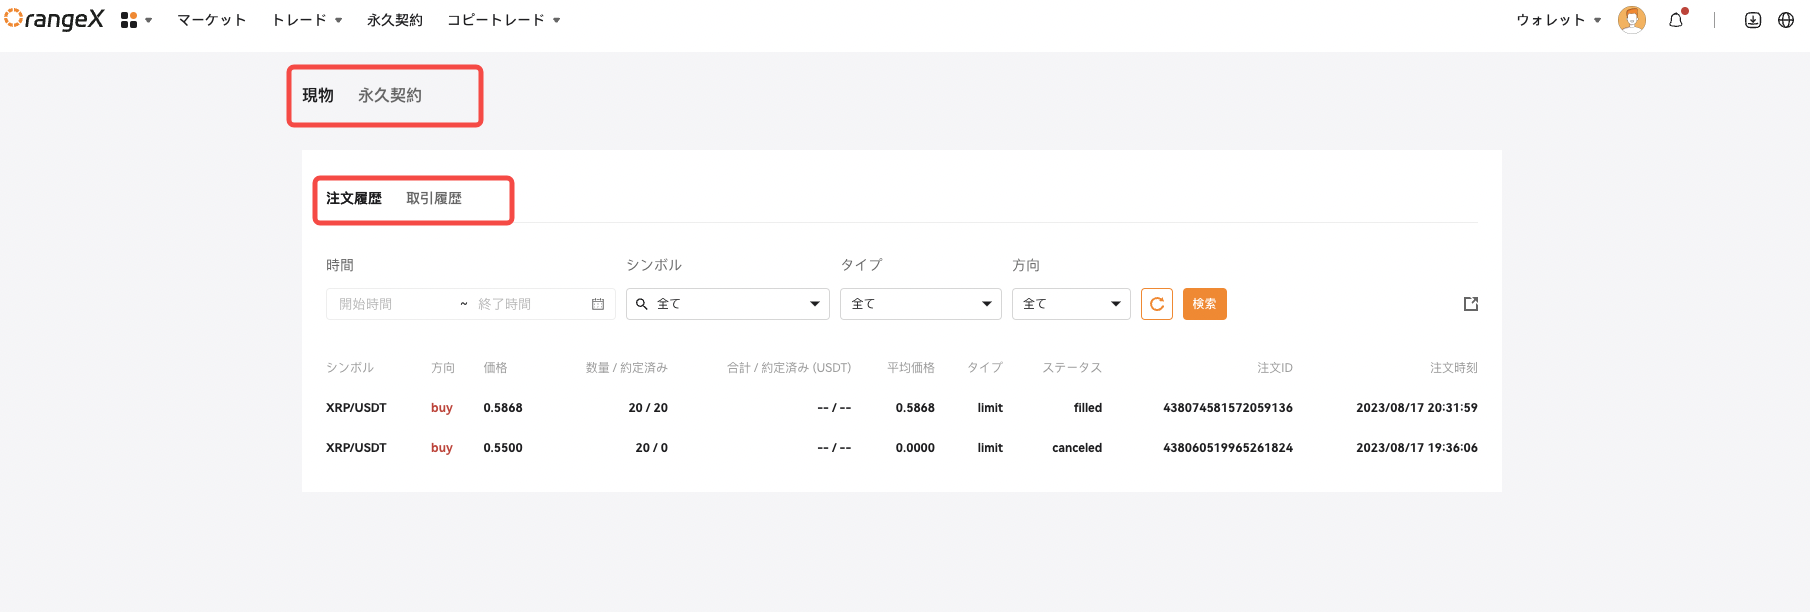Open the calendar date picker icon
Image resolution: width=1810 pixels, height=612 pixels.
click(x=598, y=304)
